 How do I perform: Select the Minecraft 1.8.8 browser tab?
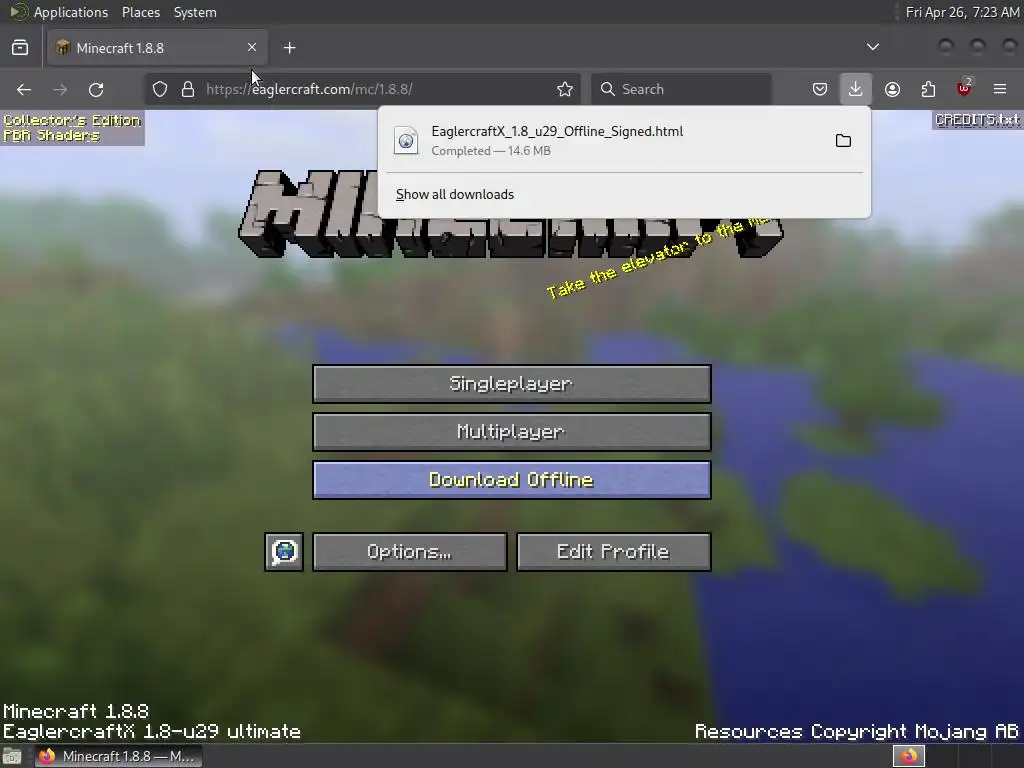157,48
